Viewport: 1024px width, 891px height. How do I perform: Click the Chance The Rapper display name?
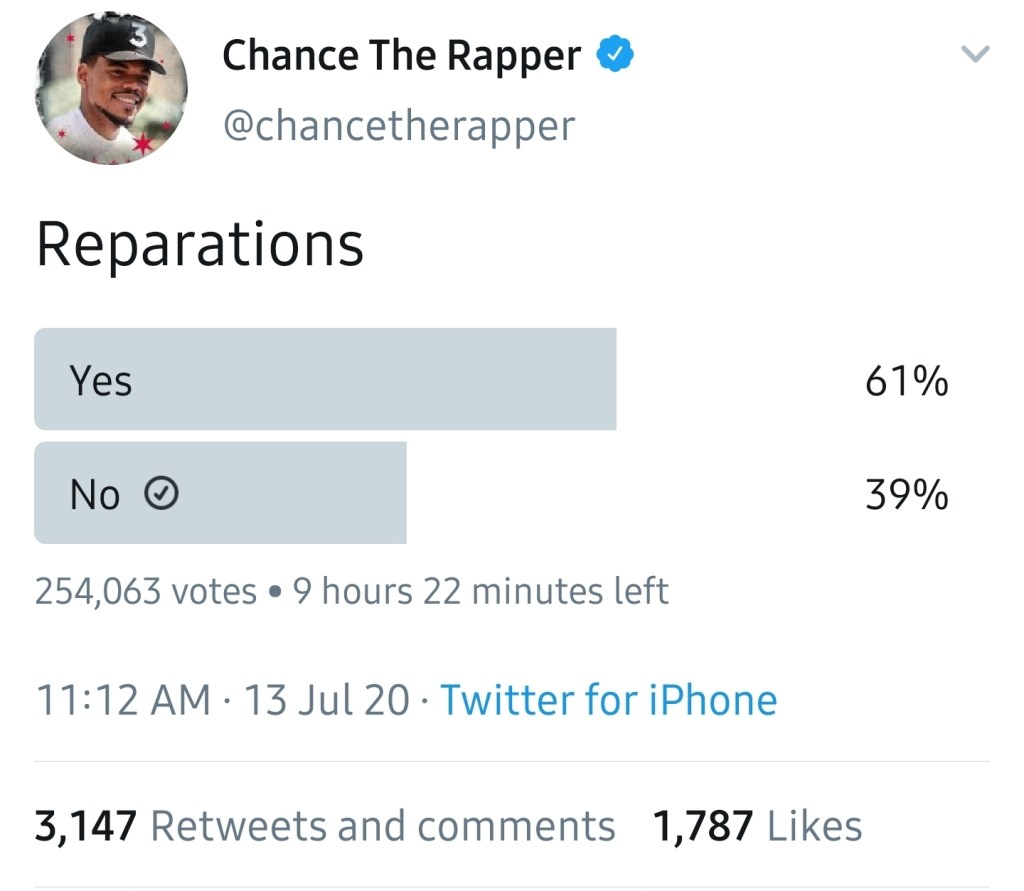[401, 56]
